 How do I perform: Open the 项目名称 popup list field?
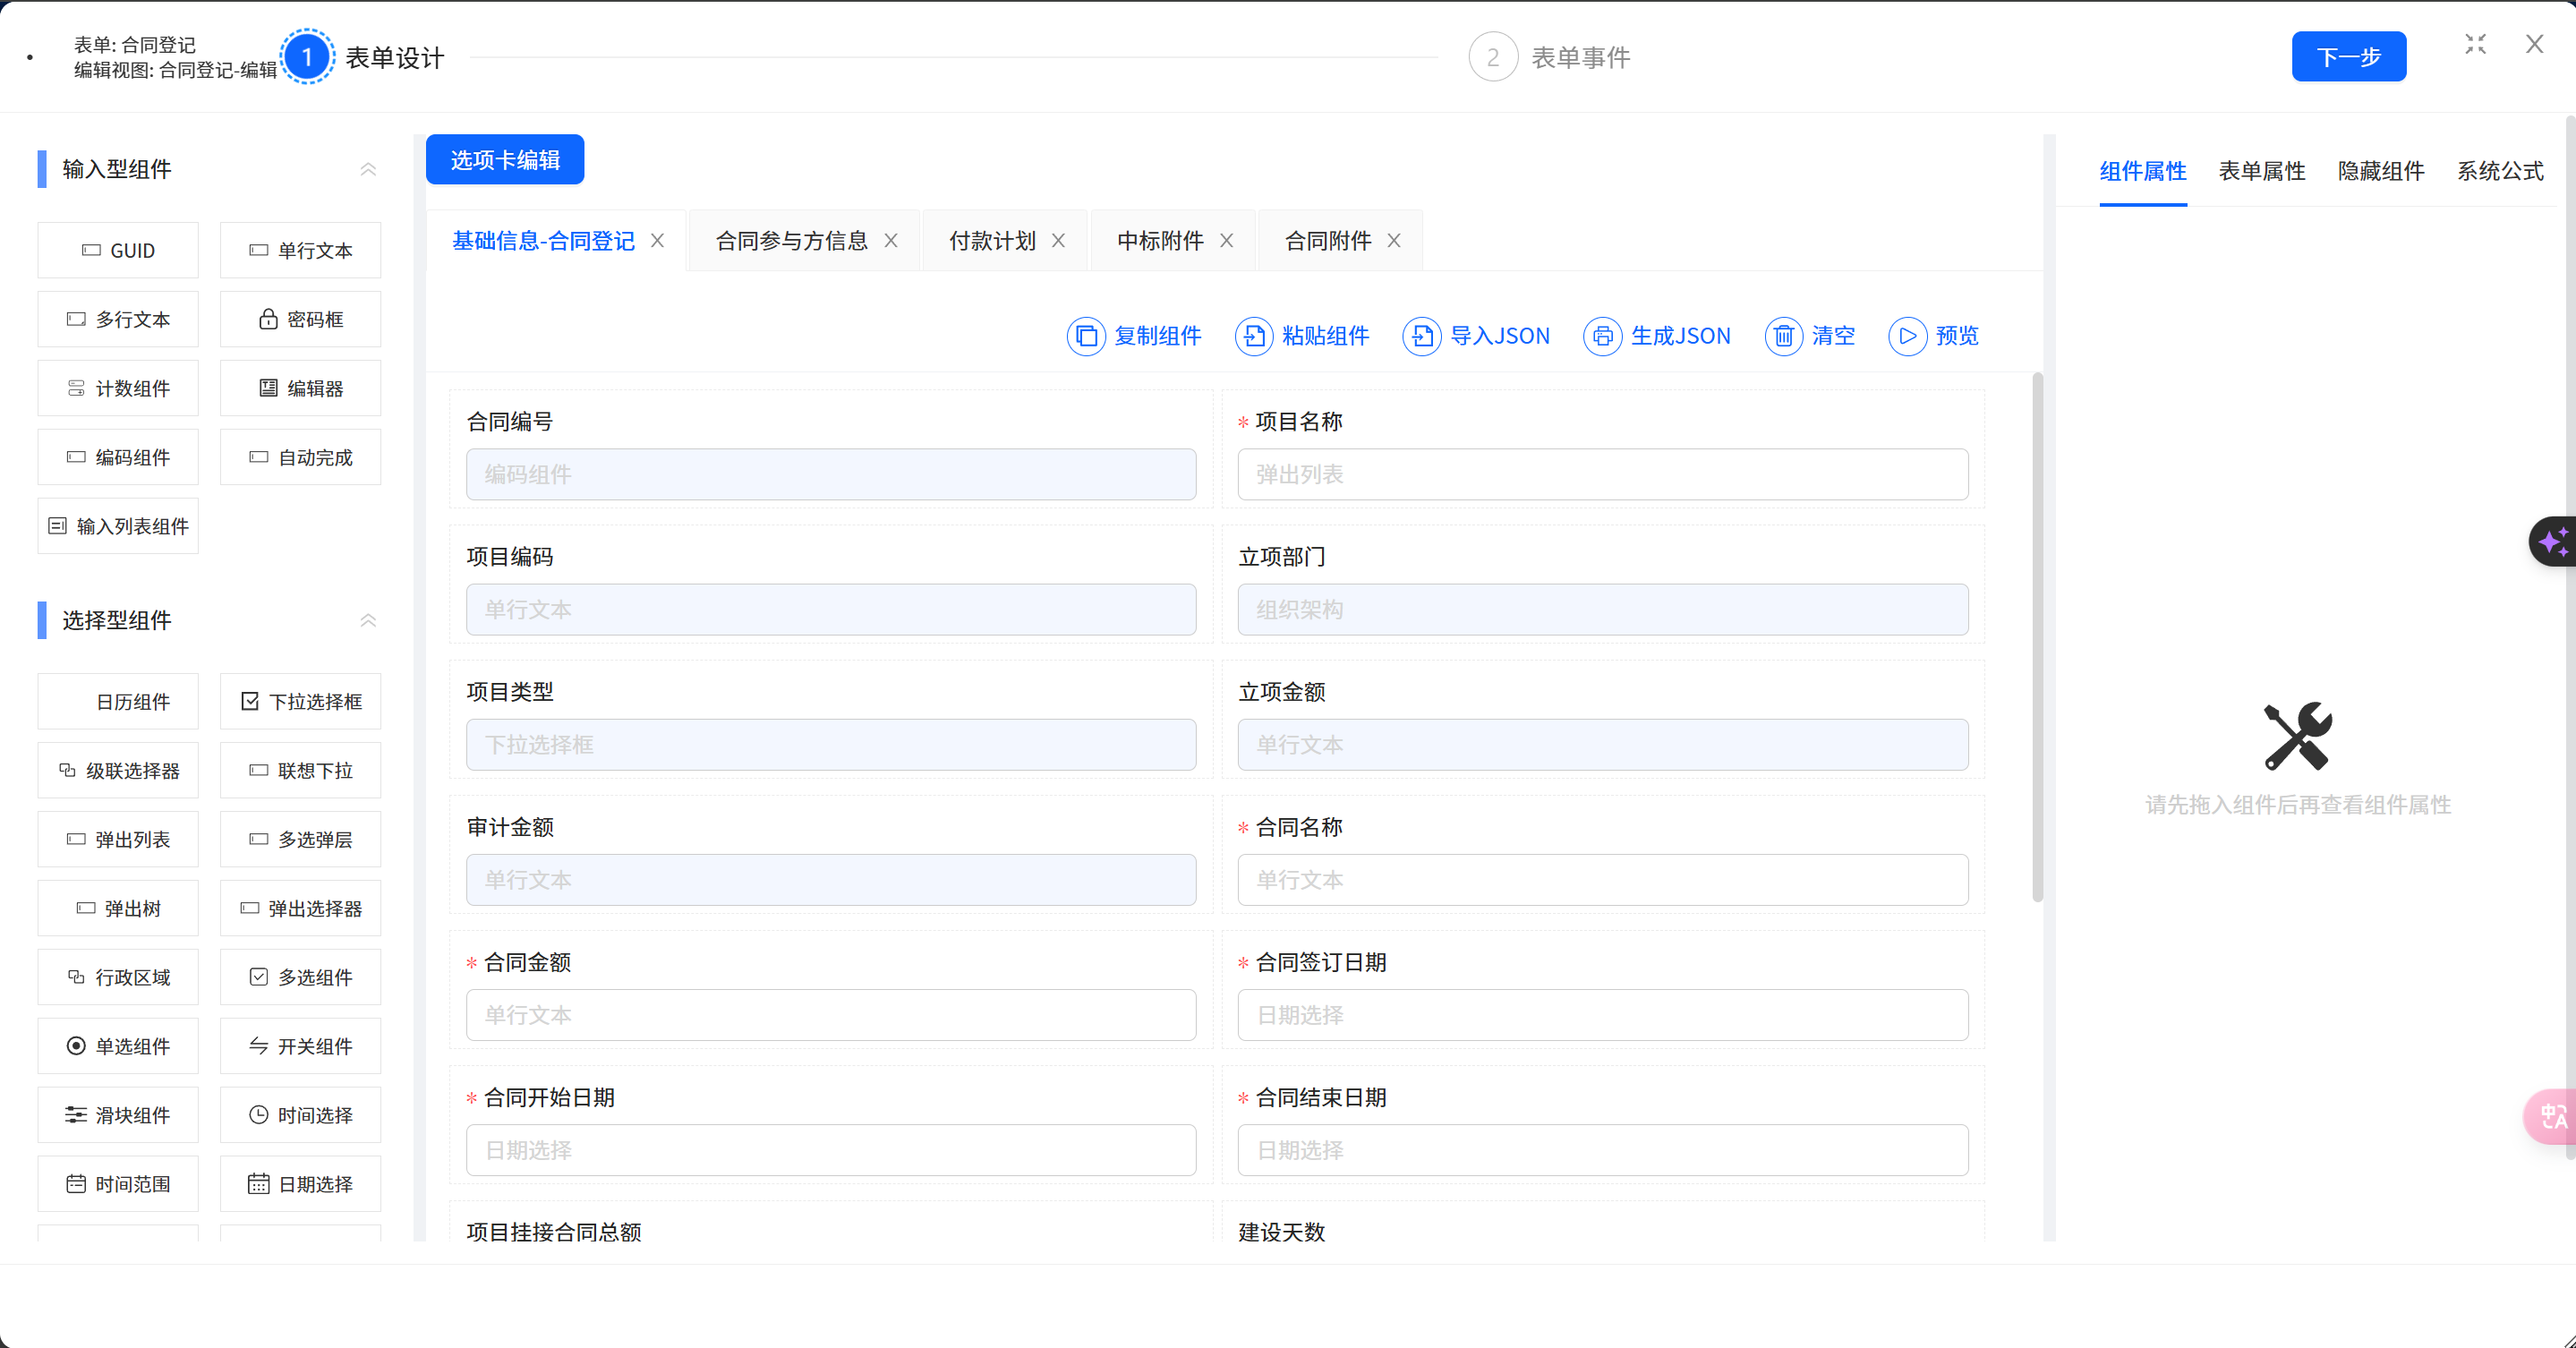pos(1603,474)
